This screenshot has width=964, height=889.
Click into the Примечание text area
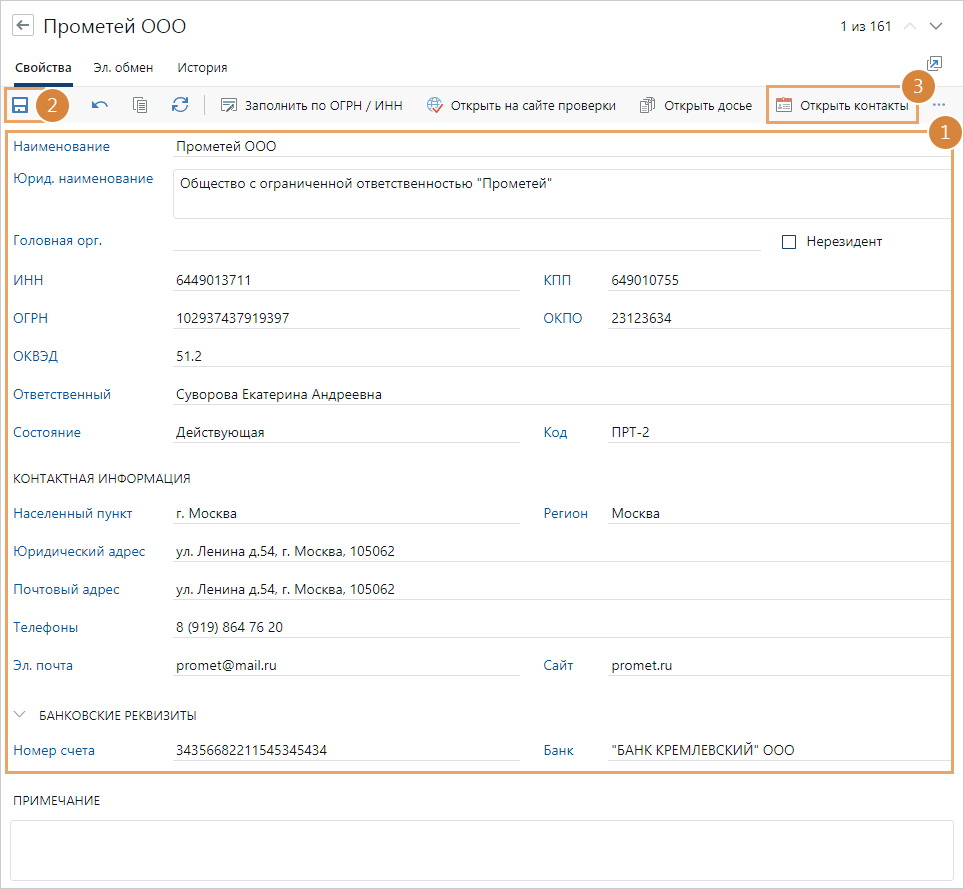481,850
